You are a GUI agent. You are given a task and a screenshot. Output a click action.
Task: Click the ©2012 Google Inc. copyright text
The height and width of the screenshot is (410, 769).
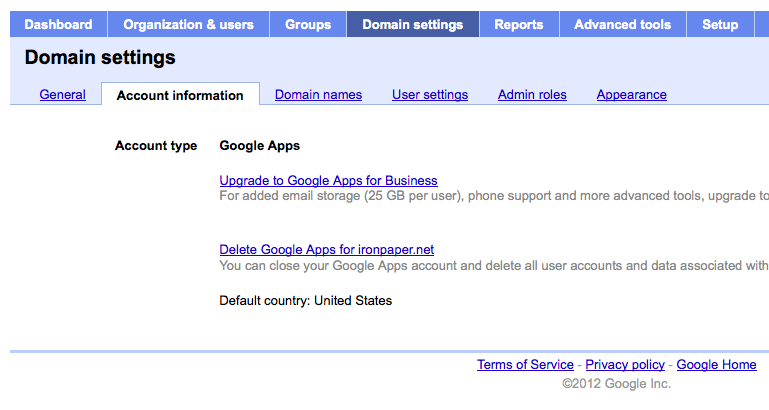616,384
